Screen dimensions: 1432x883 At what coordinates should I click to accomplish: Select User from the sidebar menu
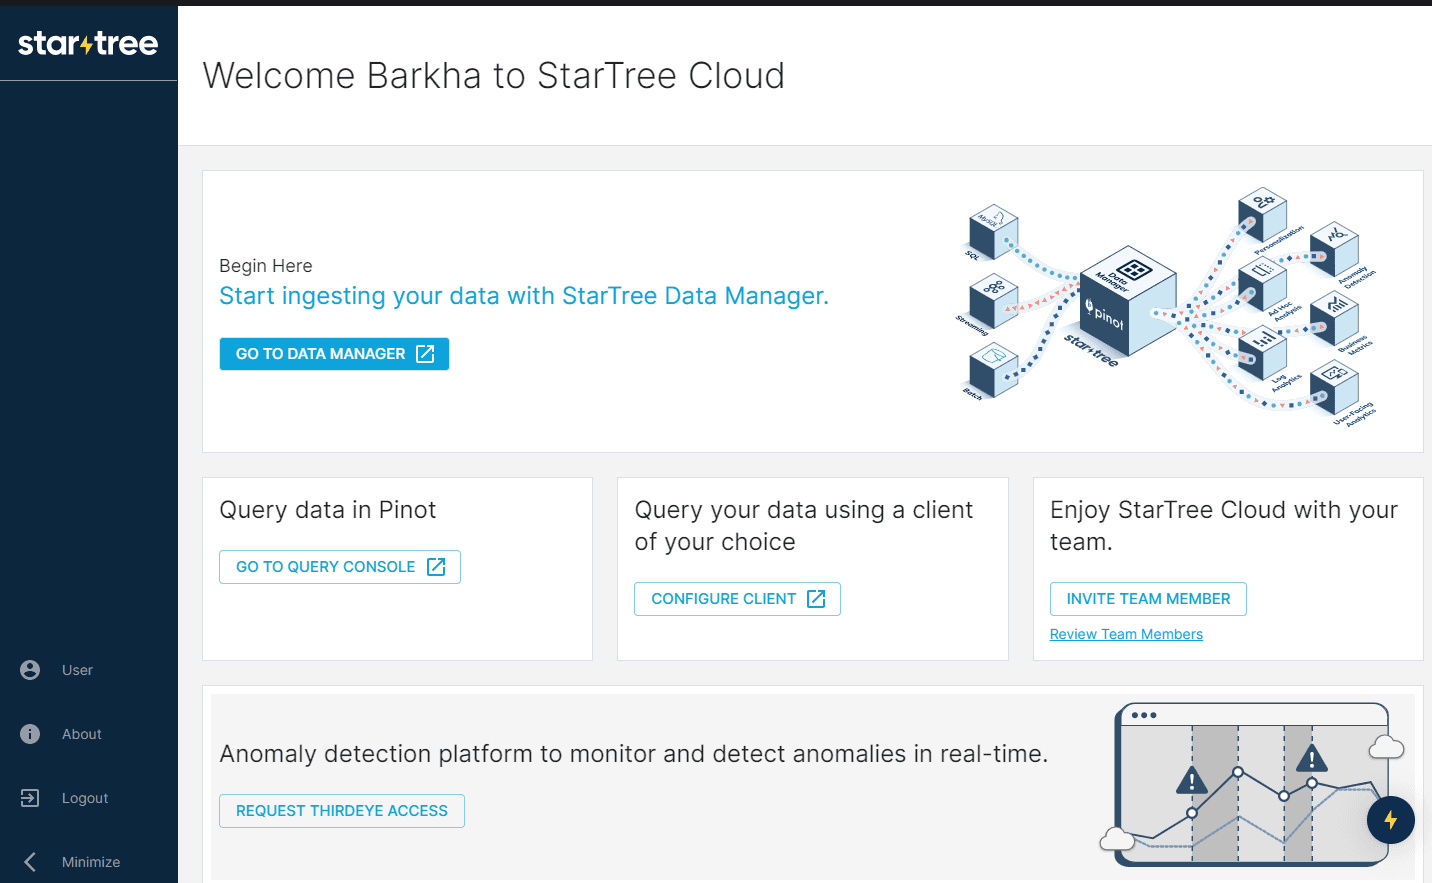pyautogui.click(x=79, y=669)
